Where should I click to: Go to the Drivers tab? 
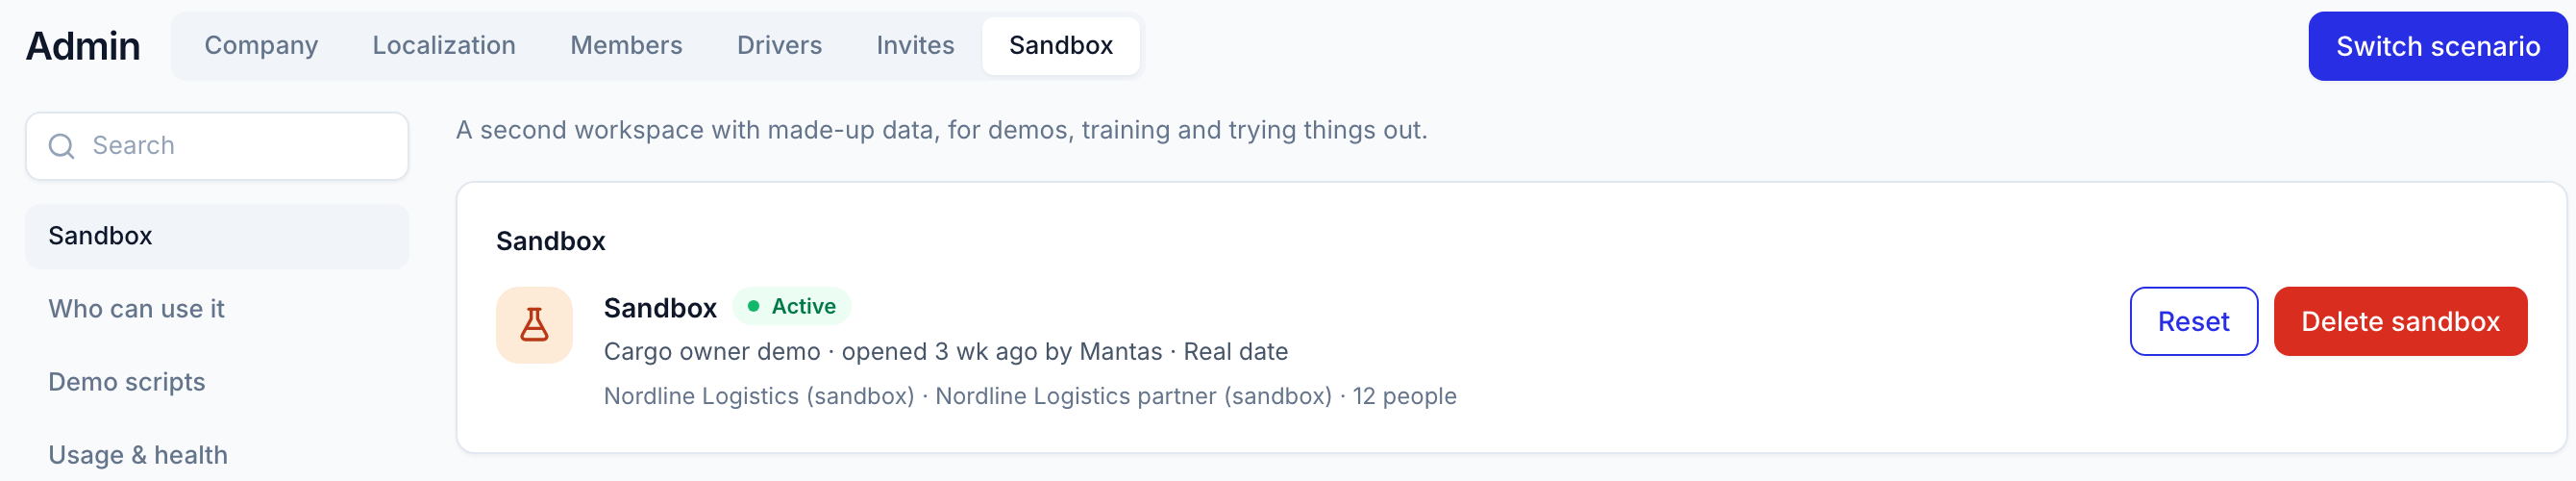[x=779, y=46]
